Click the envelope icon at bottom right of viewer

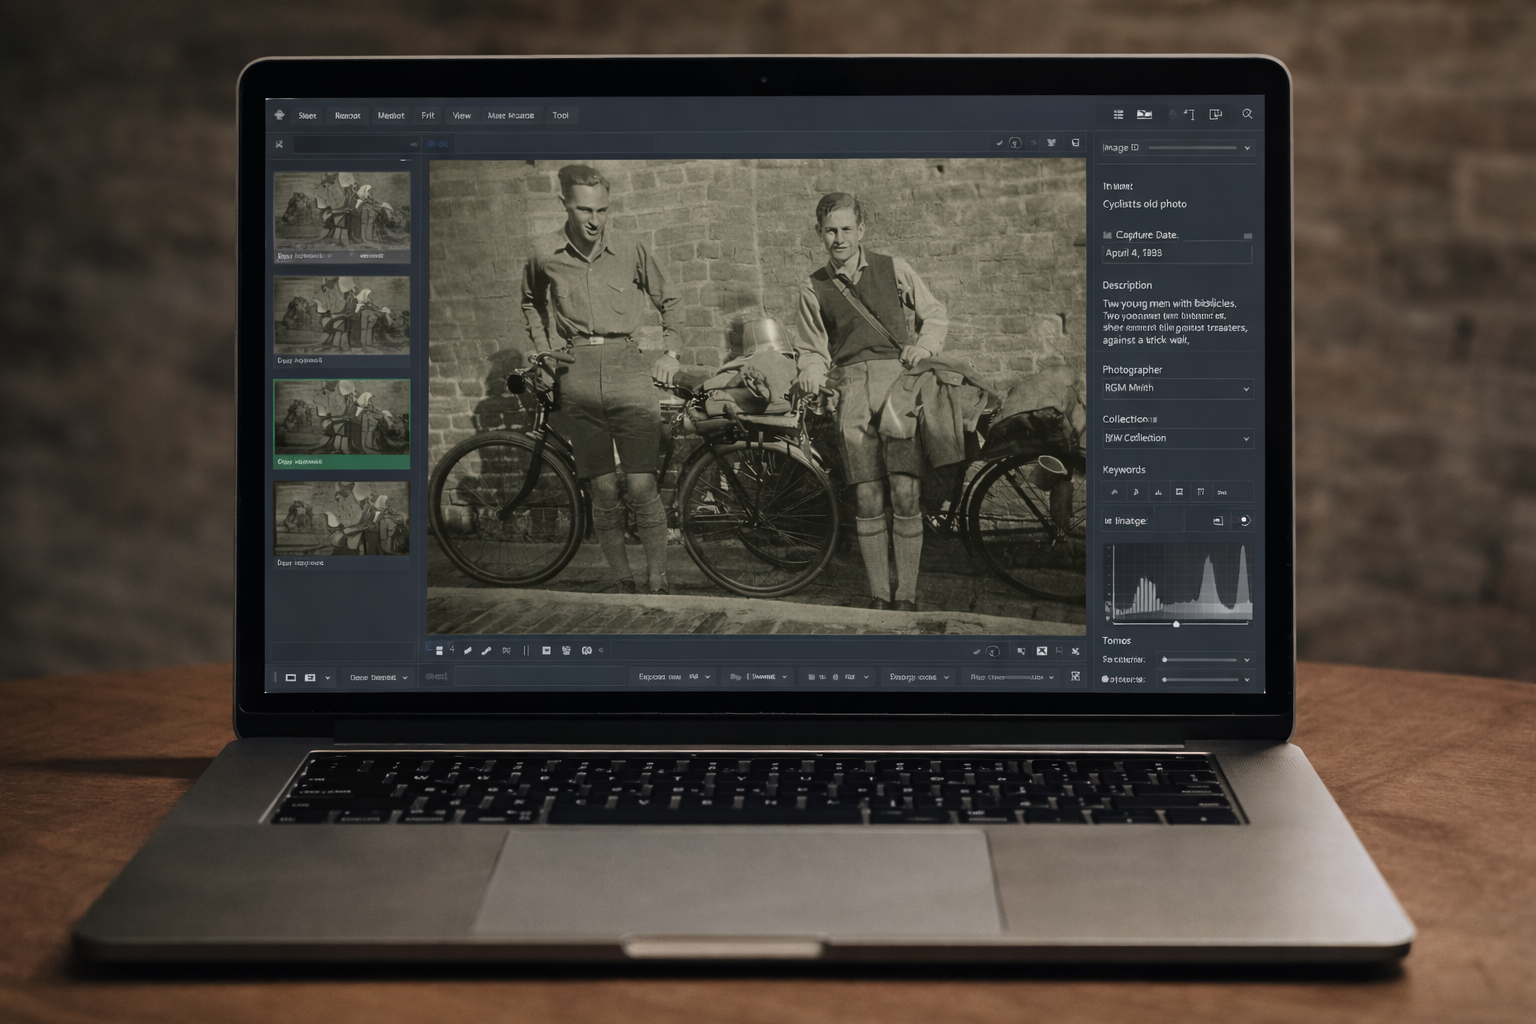point(1041,651)
